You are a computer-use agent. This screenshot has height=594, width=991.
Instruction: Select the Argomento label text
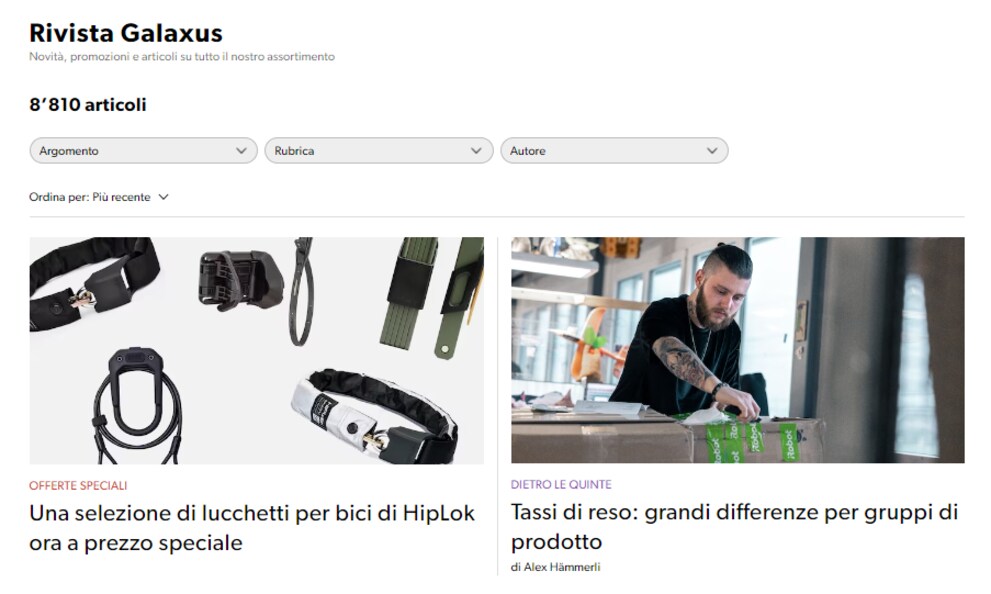69,151
